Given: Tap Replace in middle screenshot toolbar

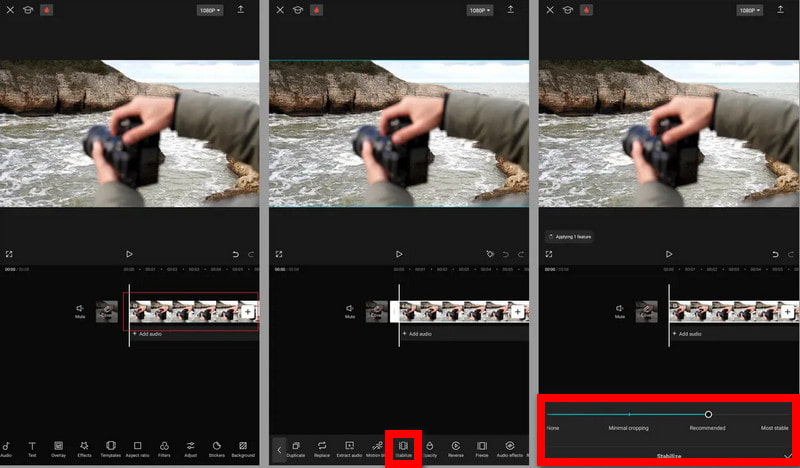Looking at the screenshot, I should [322, 449].
